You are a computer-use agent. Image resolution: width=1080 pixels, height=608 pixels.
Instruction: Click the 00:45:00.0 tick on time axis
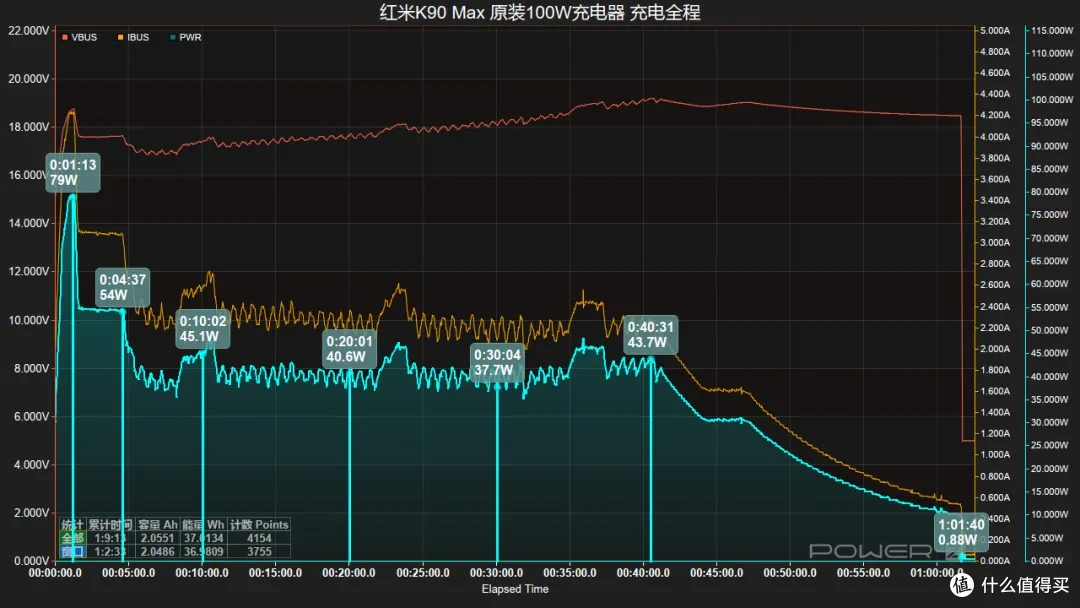(716, 573)
